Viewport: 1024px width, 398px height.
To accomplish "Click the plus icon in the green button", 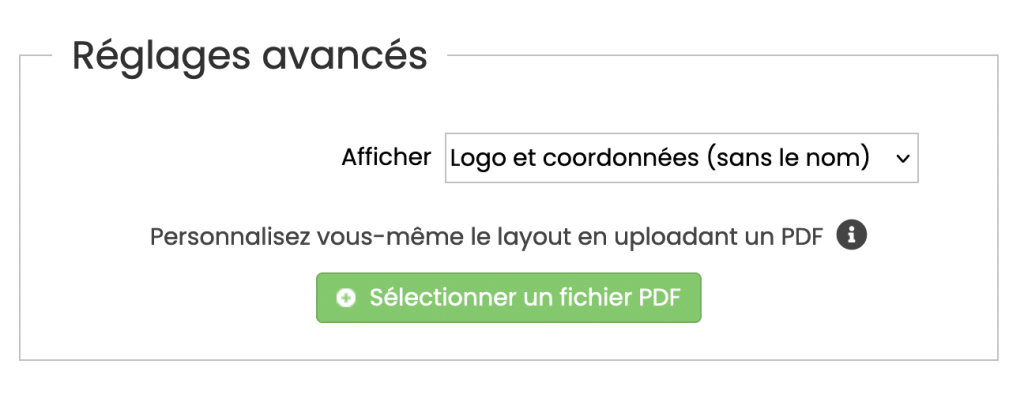I will [345, 298].
